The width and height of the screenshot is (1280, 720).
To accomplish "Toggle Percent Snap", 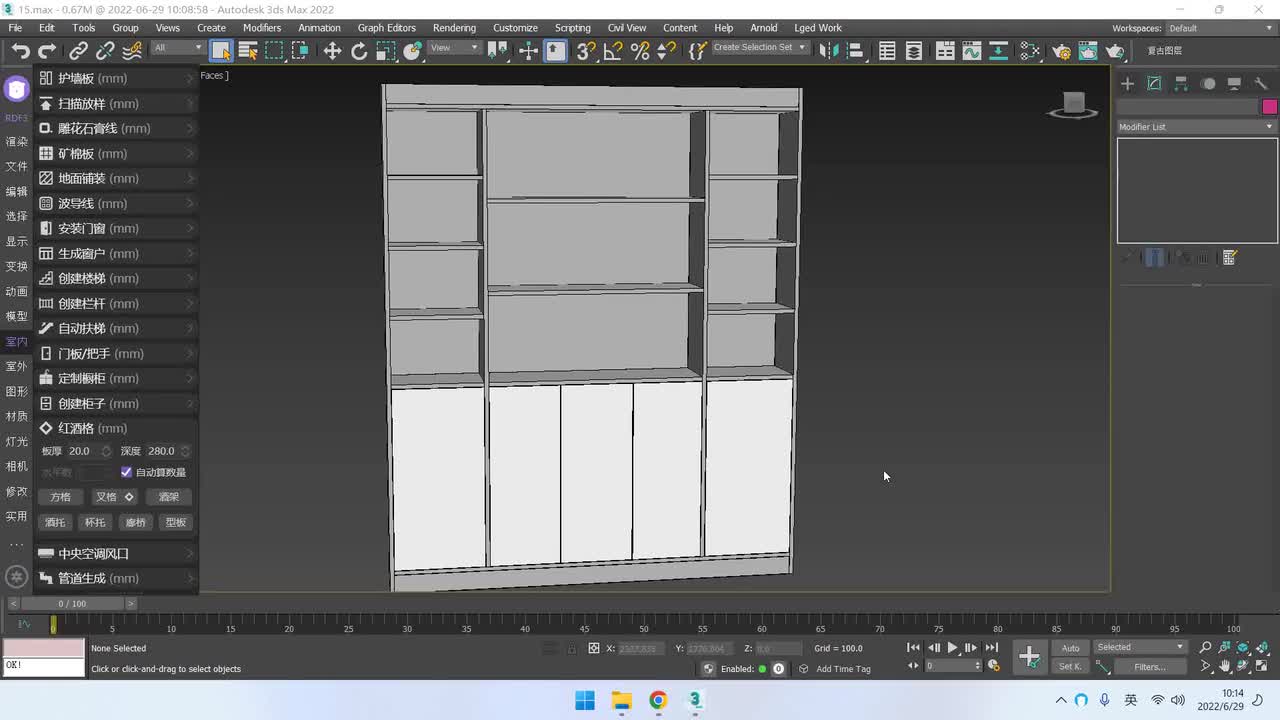I will pyautogui.click(x=640, y=51).
